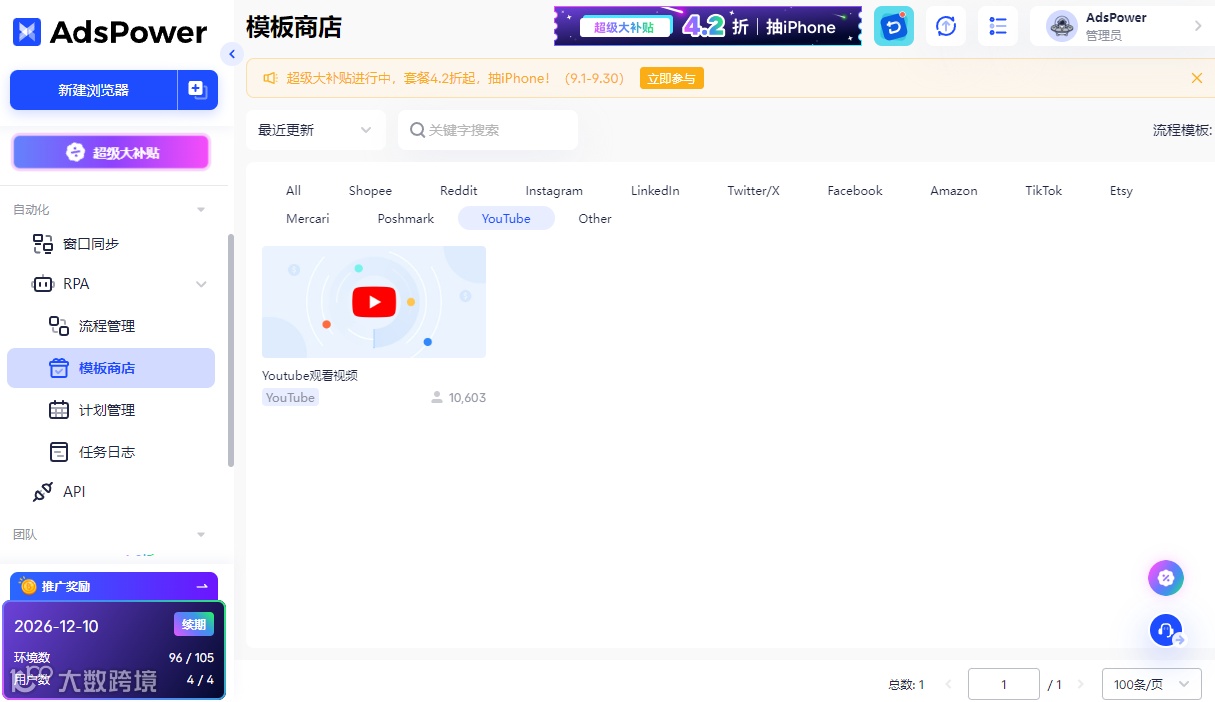This screenshot has width=1215, height=702.
Task: Click the 立即参与 button
Action: point(671,78)
